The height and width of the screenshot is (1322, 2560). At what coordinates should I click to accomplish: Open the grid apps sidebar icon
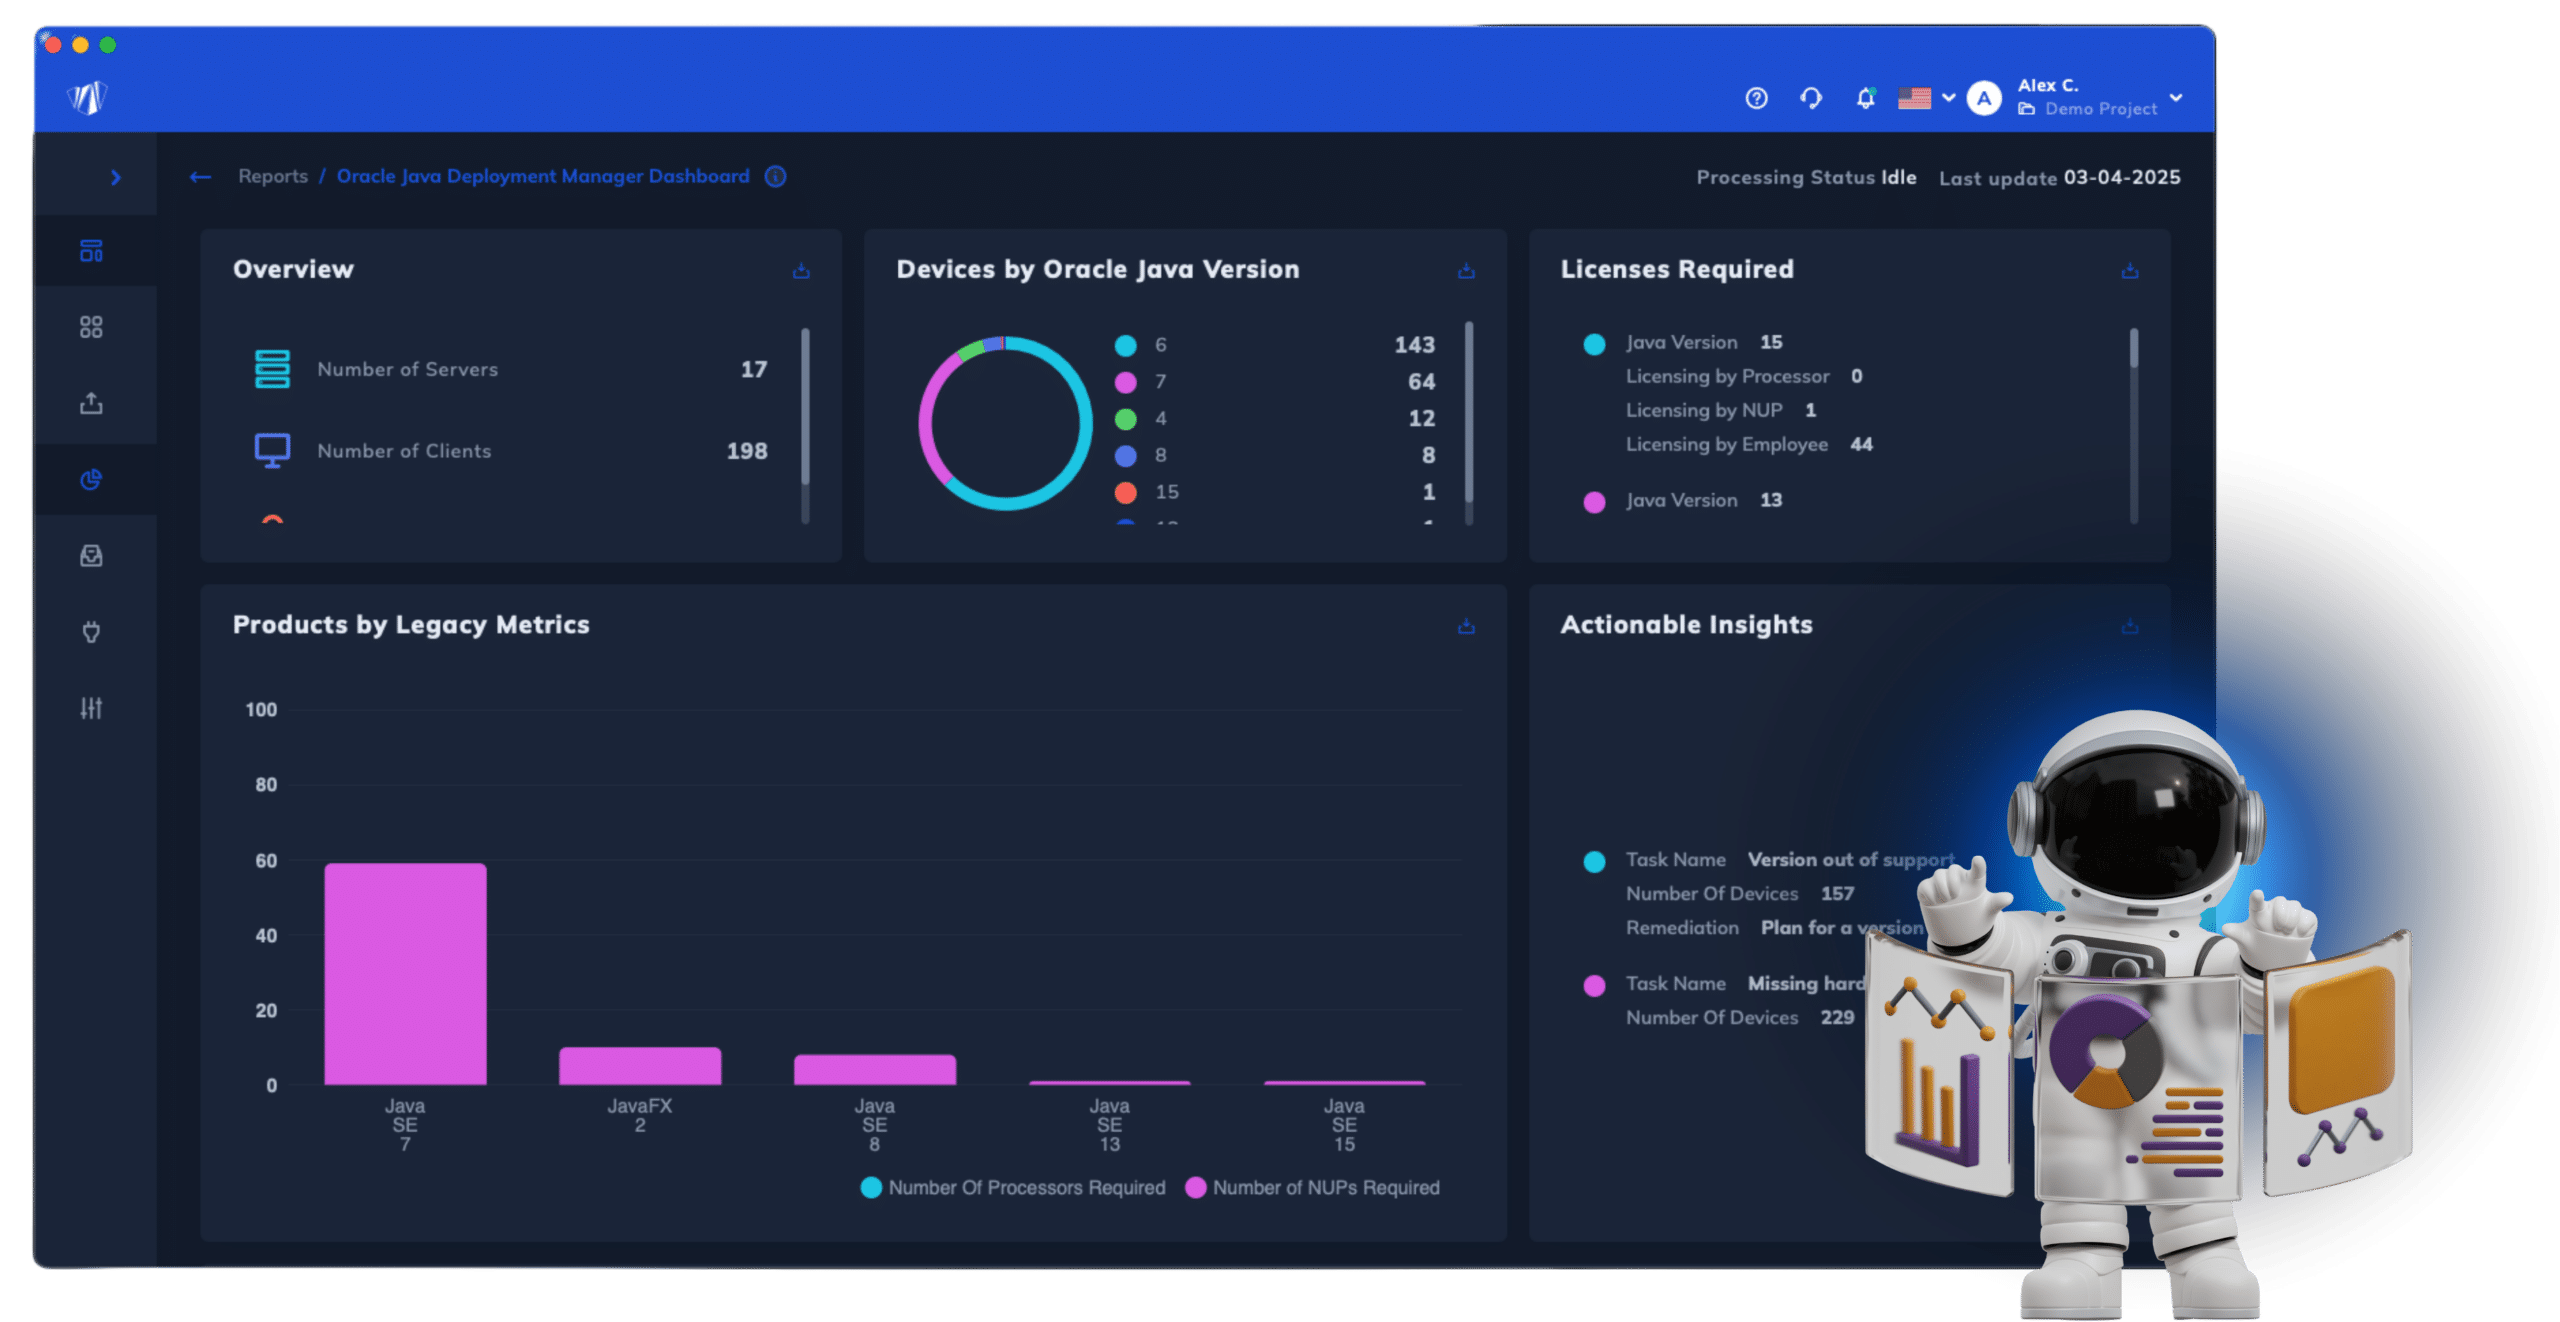[x=91, y=327]
